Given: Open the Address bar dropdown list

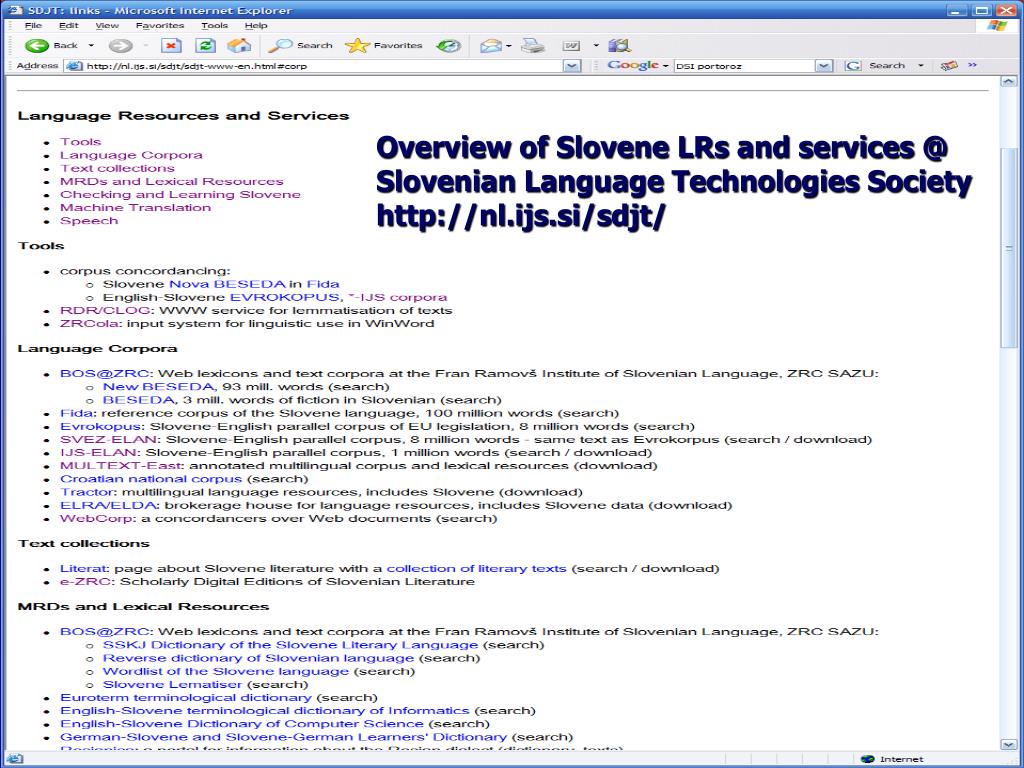Looking at the screenshot, I should click(x=571, y=65).
